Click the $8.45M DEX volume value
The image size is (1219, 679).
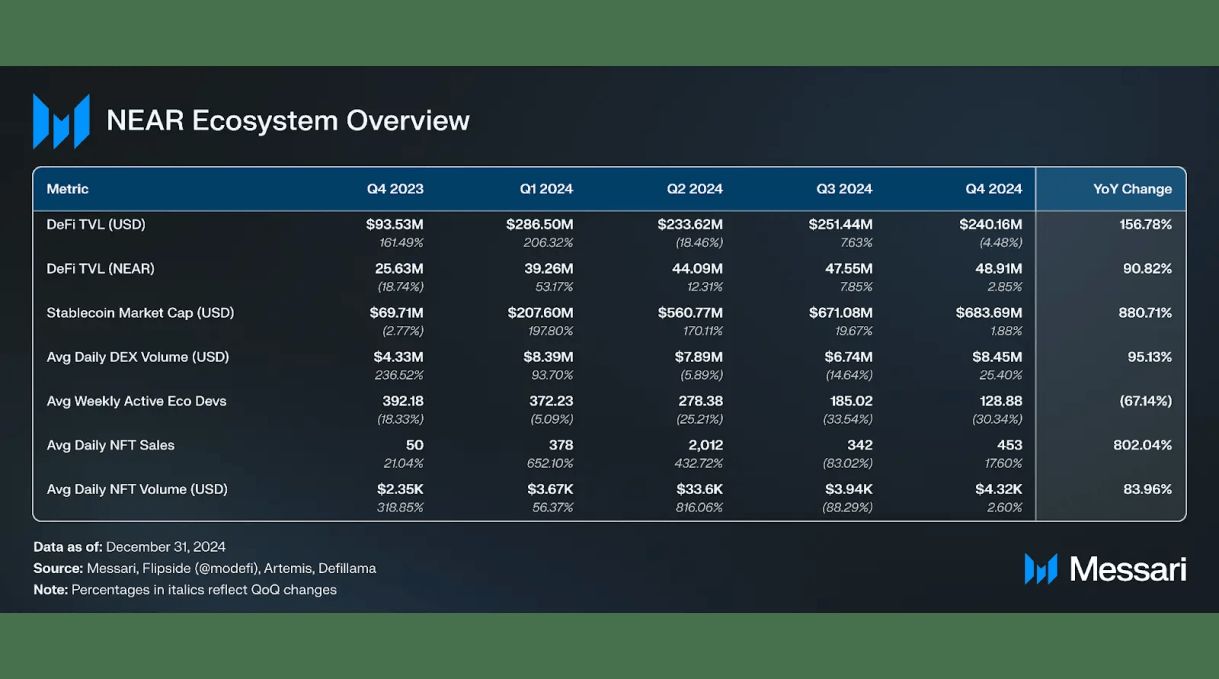(998, 357)
